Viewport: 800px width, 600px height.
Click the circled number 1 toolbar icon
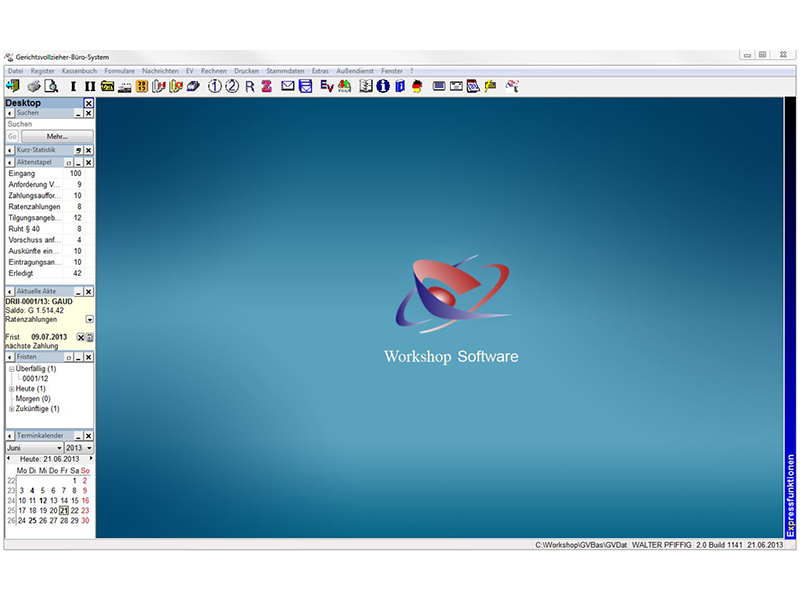point(215,87)
